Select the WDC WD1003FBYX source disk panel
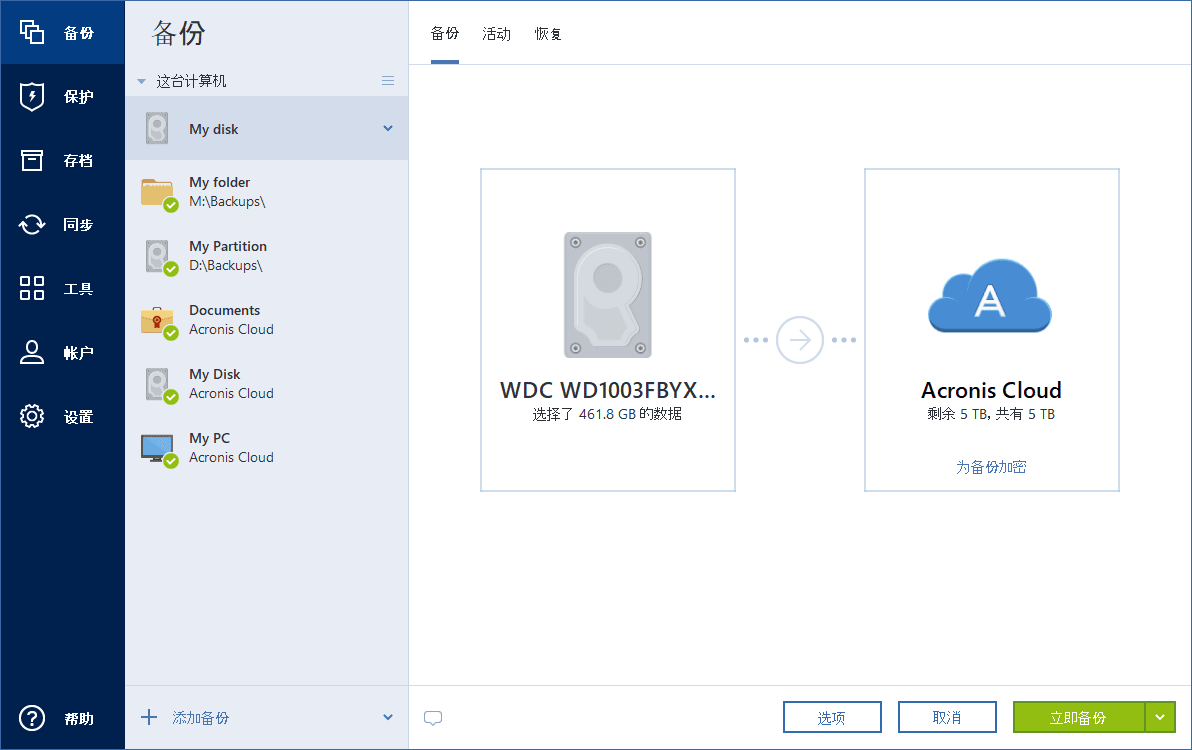This screenshot has height=750, width=1192. 608,330
